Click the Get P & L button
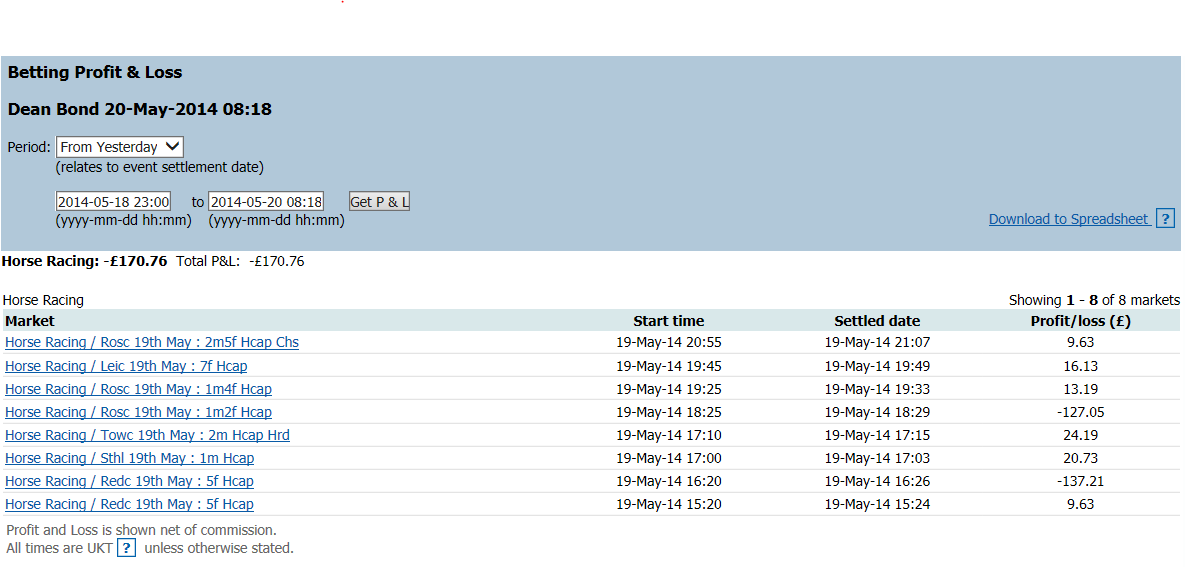 (x=379, y=202)
